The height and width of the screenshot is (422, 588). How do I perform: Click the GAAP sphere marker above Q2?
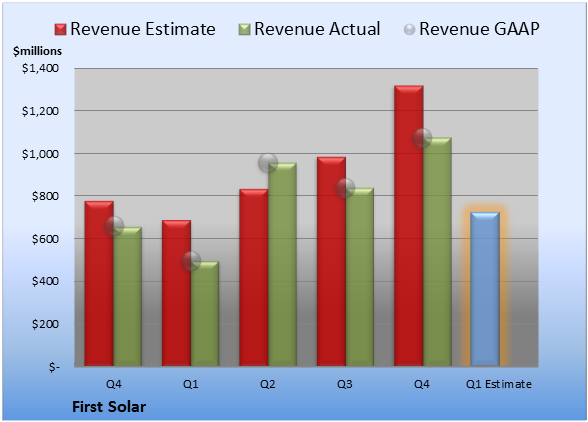[x=268, y=163]
